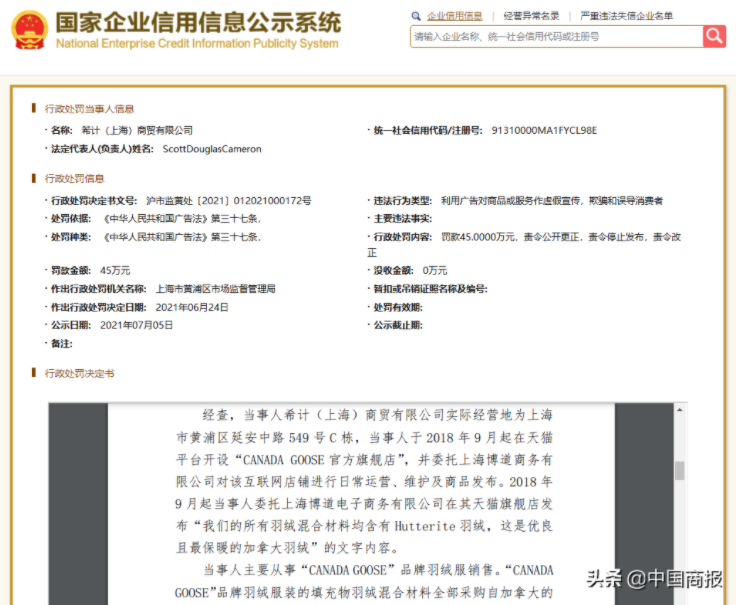Click the company name 希计（上海）商贸有限公司
Image resolution: width=736 pixels, height=605 pixels.
(x=137, y=130)
